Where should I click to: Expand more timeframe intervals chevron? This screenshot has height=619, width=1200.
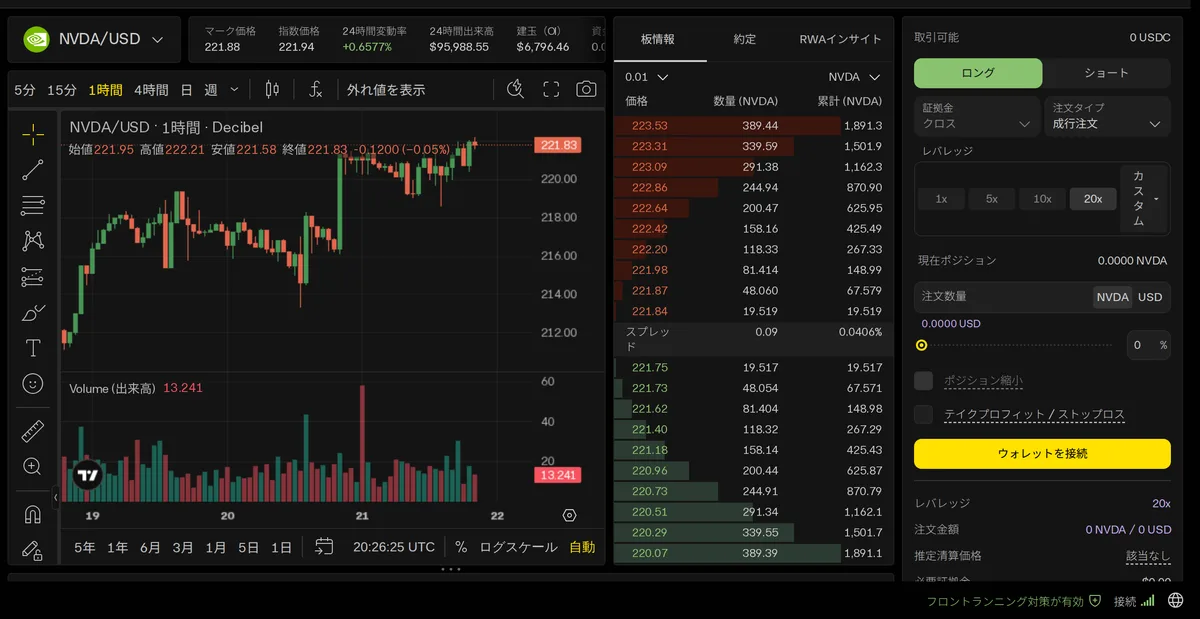(x=235, y=89)
